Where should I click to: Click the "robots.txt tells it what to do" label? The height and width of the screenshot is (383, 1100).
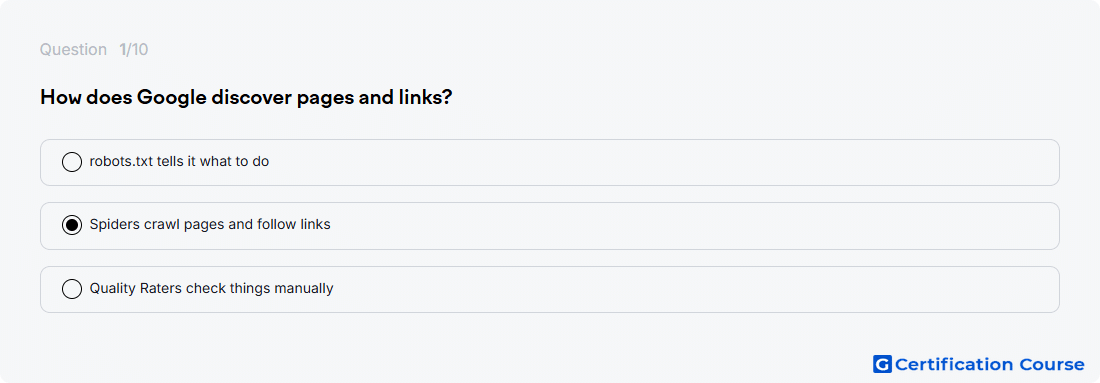click(x=179, y=161)
